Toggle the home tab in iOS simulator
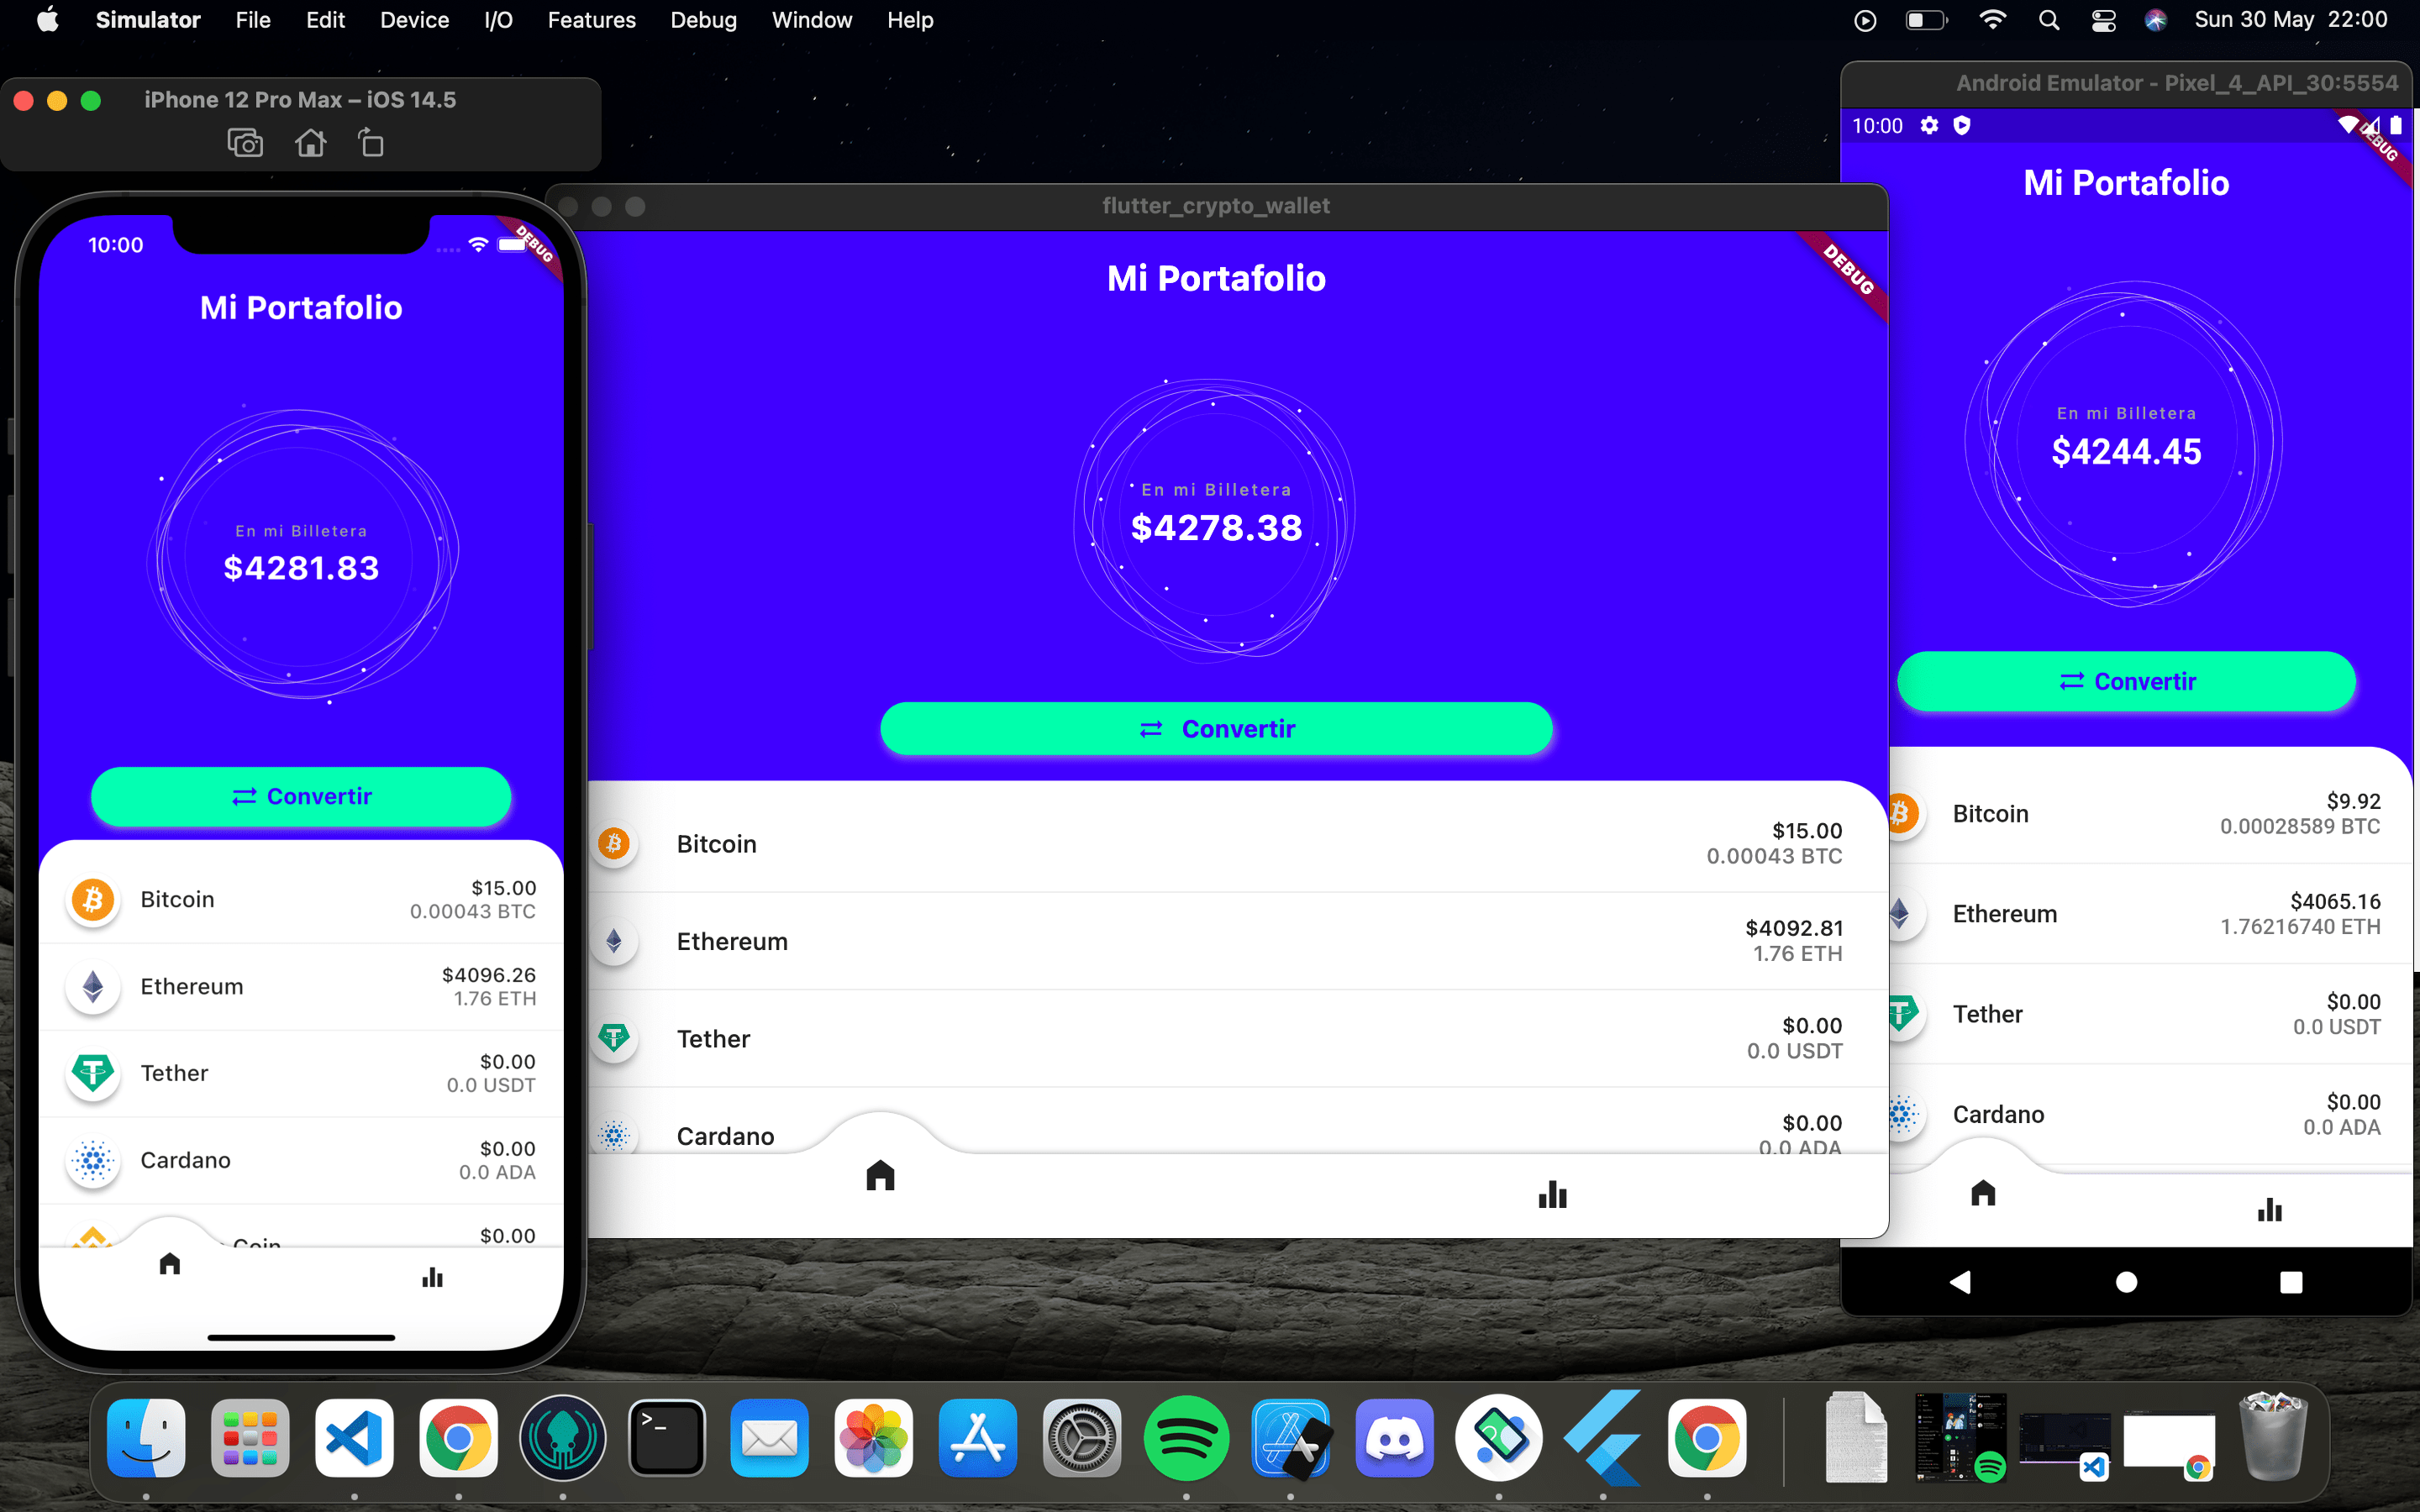Screen dimensions: 2420x1512 (x=167, y=1263)
